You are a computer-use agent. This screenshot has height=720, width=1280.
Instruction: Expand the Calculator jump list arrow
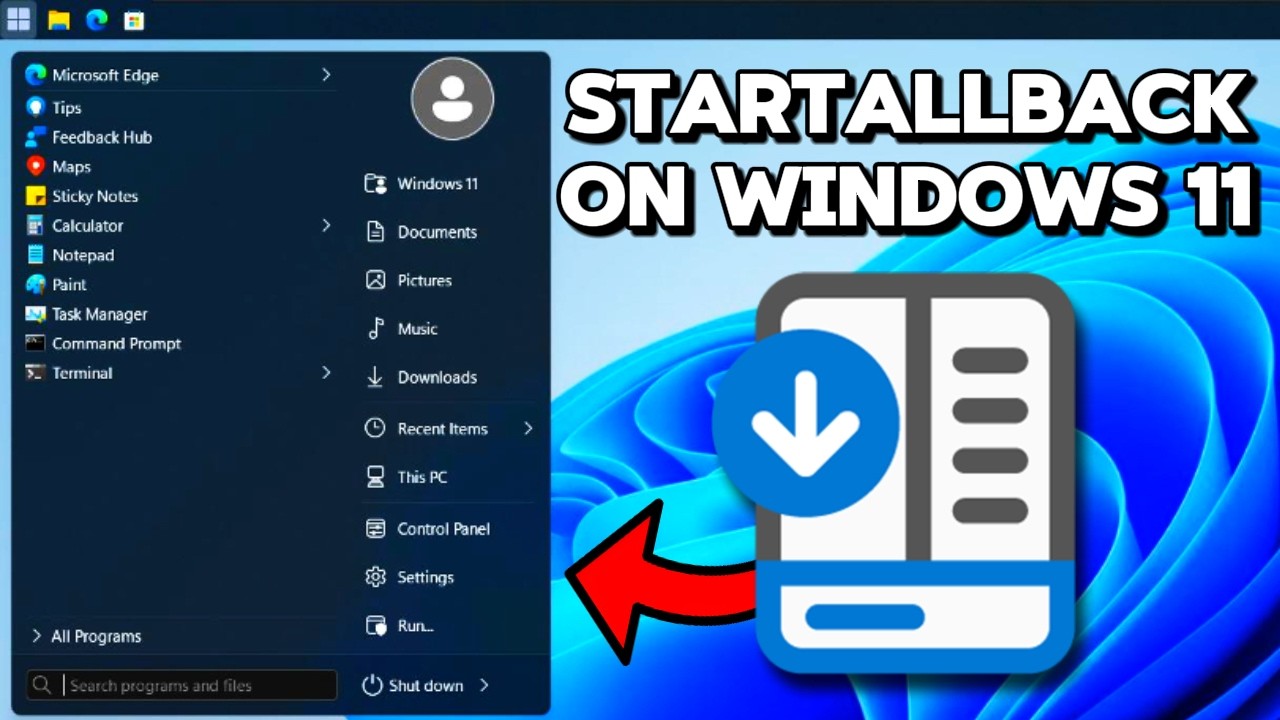(326, 225)
